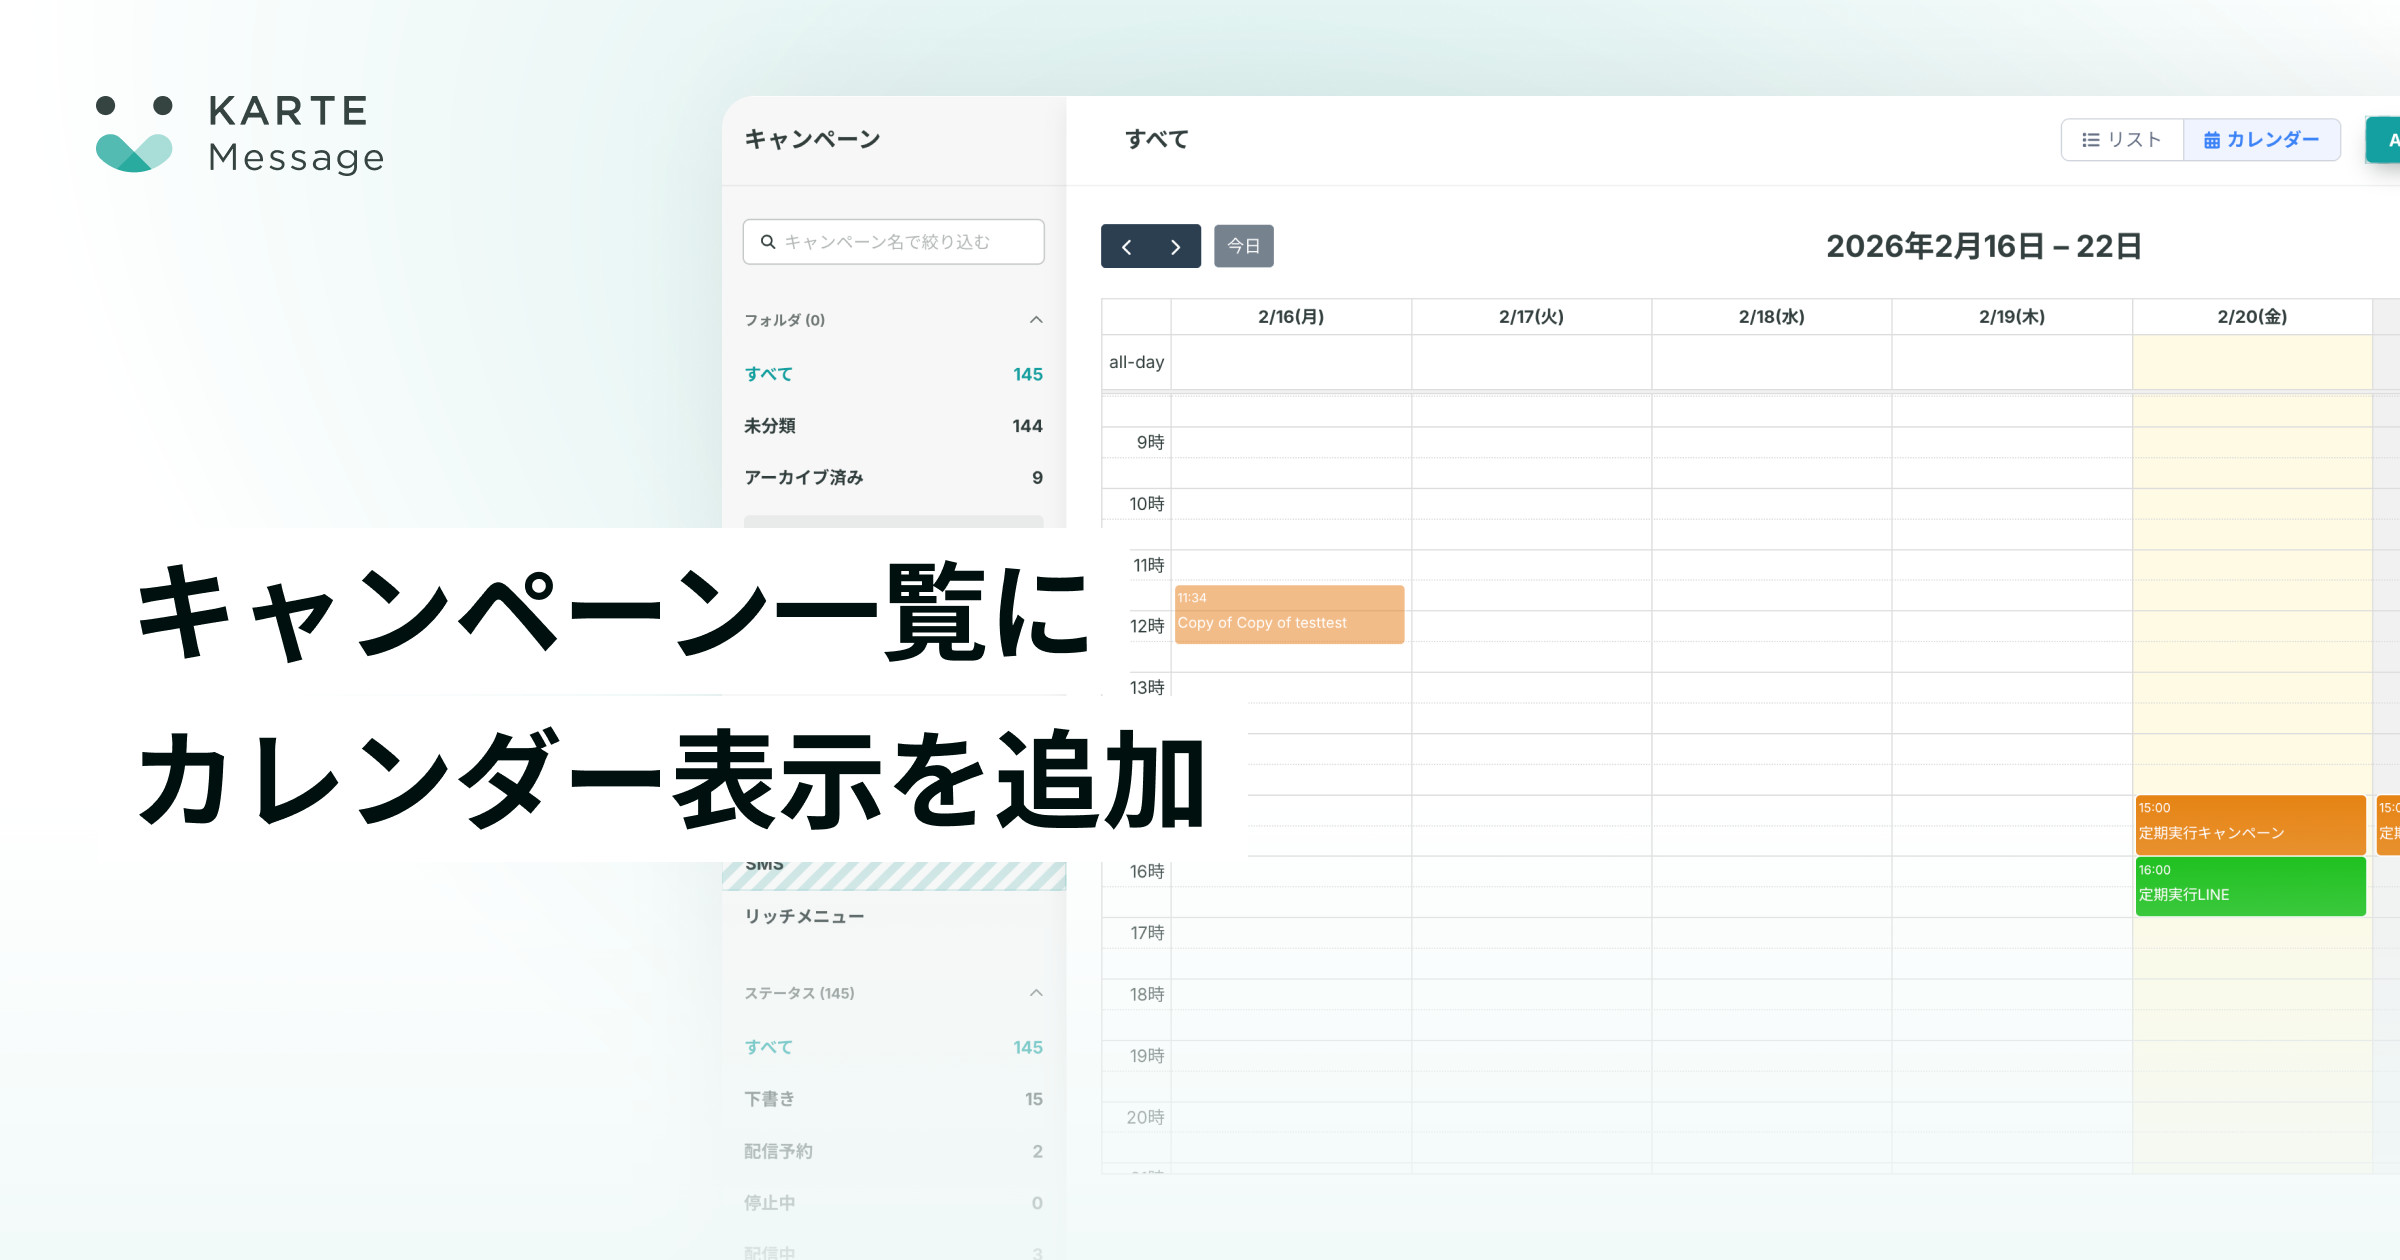Open Copy of Copy of testtest event
The image size is (2400, 1260).
[1289, 614]
